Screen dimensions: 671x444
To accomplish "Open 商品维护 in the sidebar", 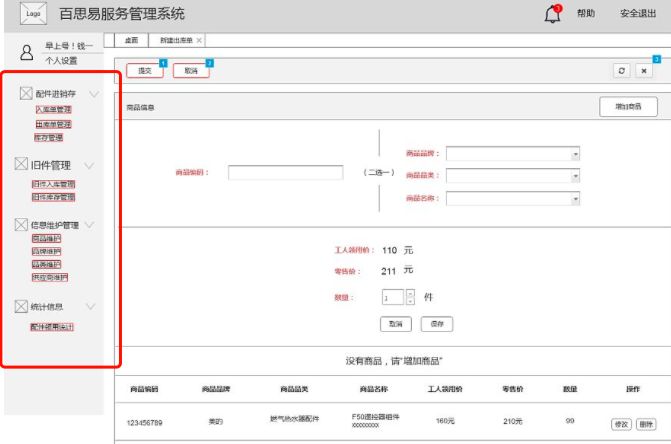I will (x=47, y=238).
